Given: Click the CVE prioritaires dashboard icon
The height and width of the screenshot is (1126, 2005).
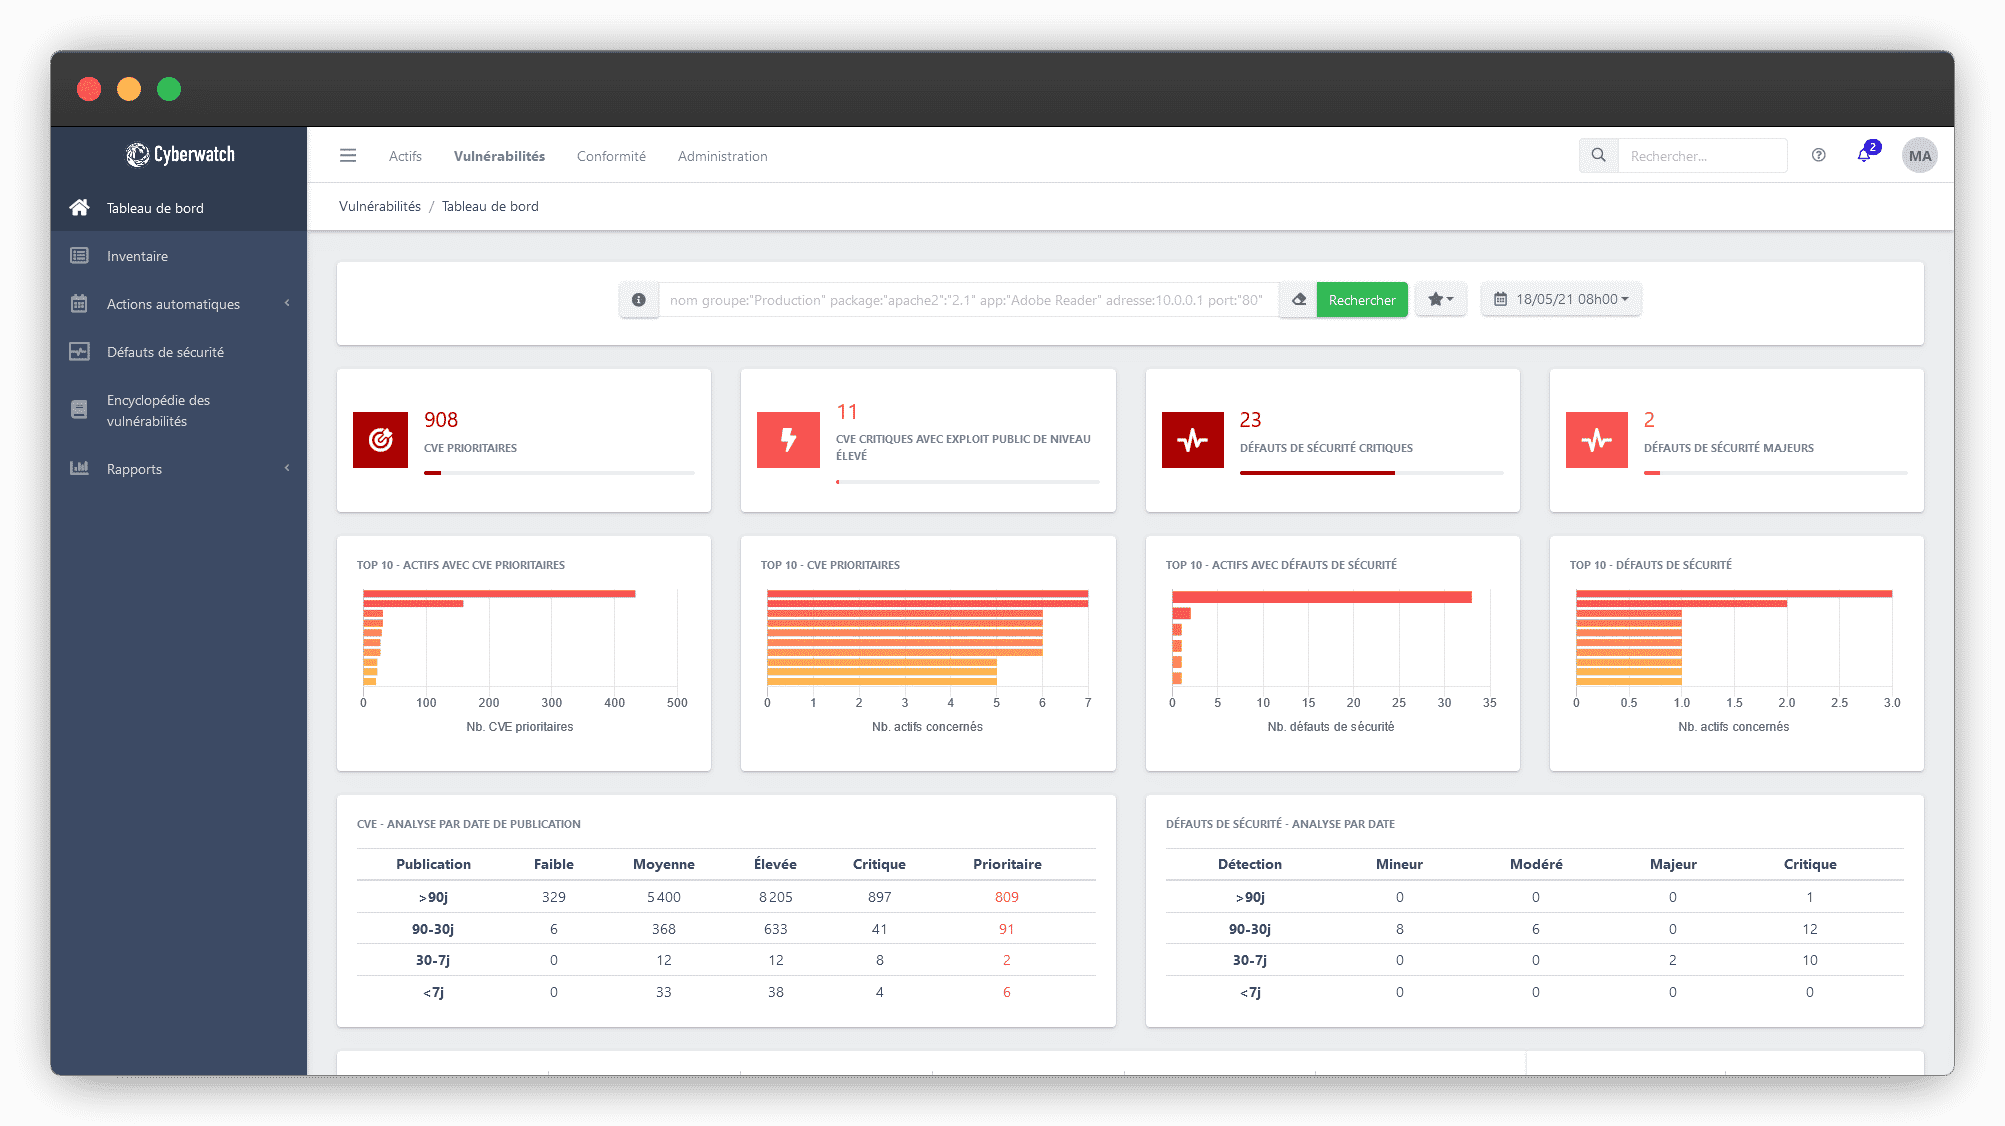Looking at the screenshot, I should click(379, 438).
